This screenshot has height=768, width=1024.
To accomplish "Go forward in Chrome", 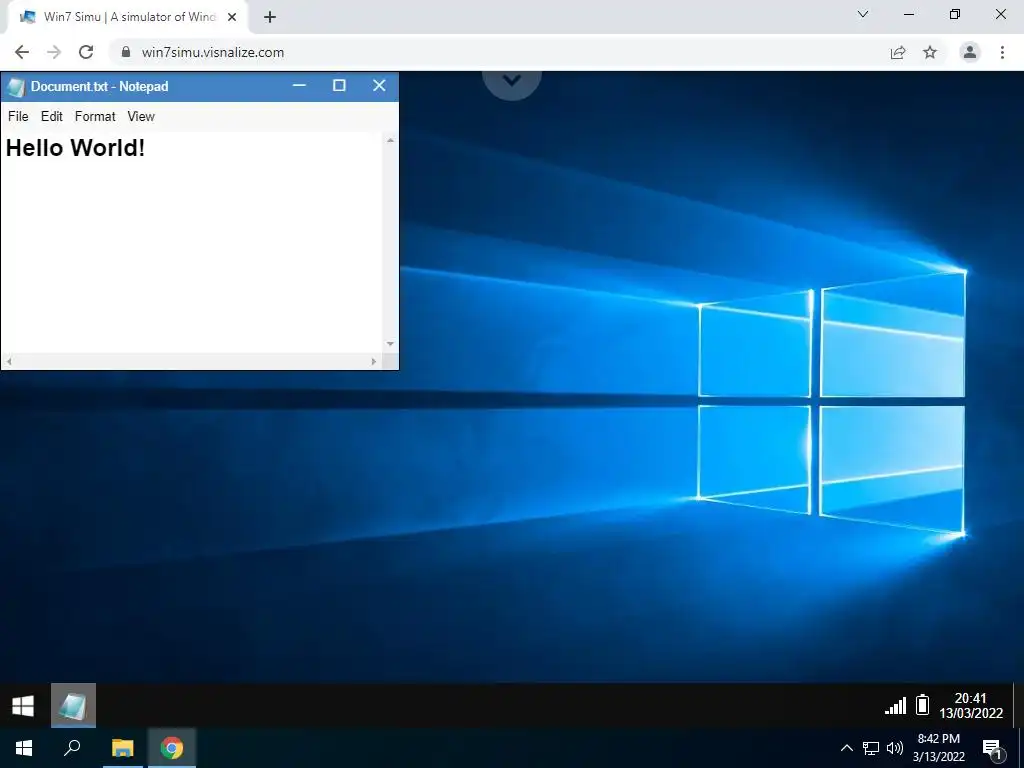I will click(x=54, y=52).
